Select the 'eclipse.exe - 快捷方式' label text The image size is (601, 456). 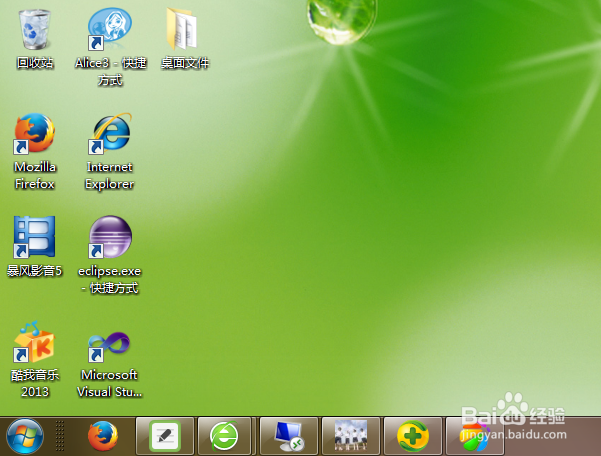coord(110,279)
